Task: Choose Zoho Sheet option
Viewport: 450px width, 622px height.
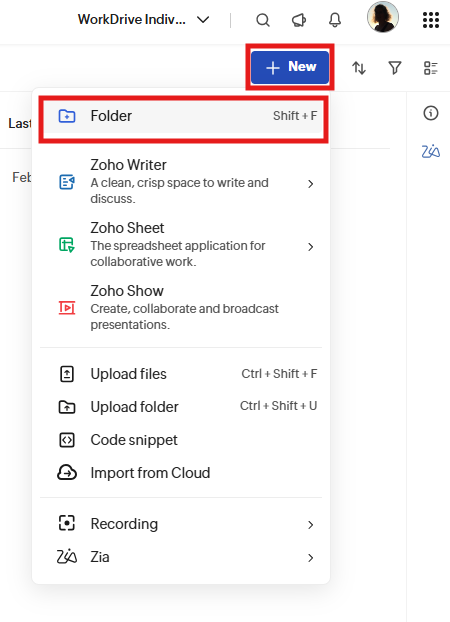Action: click(181, 244)
